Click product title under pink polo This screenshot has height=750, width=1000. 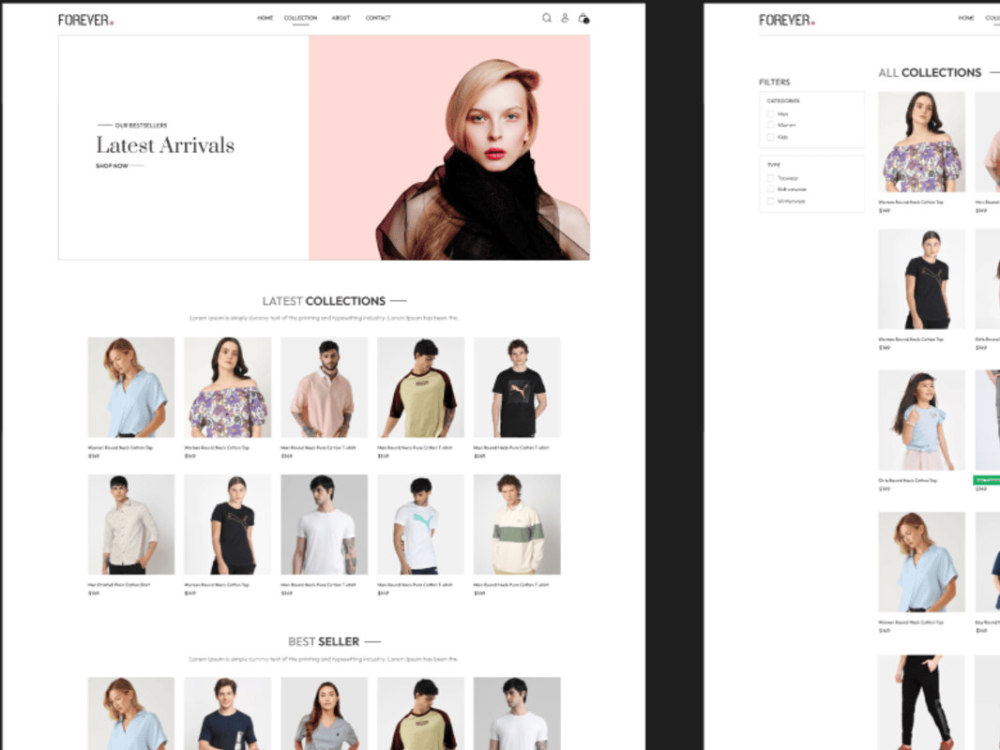coord(318,448)
